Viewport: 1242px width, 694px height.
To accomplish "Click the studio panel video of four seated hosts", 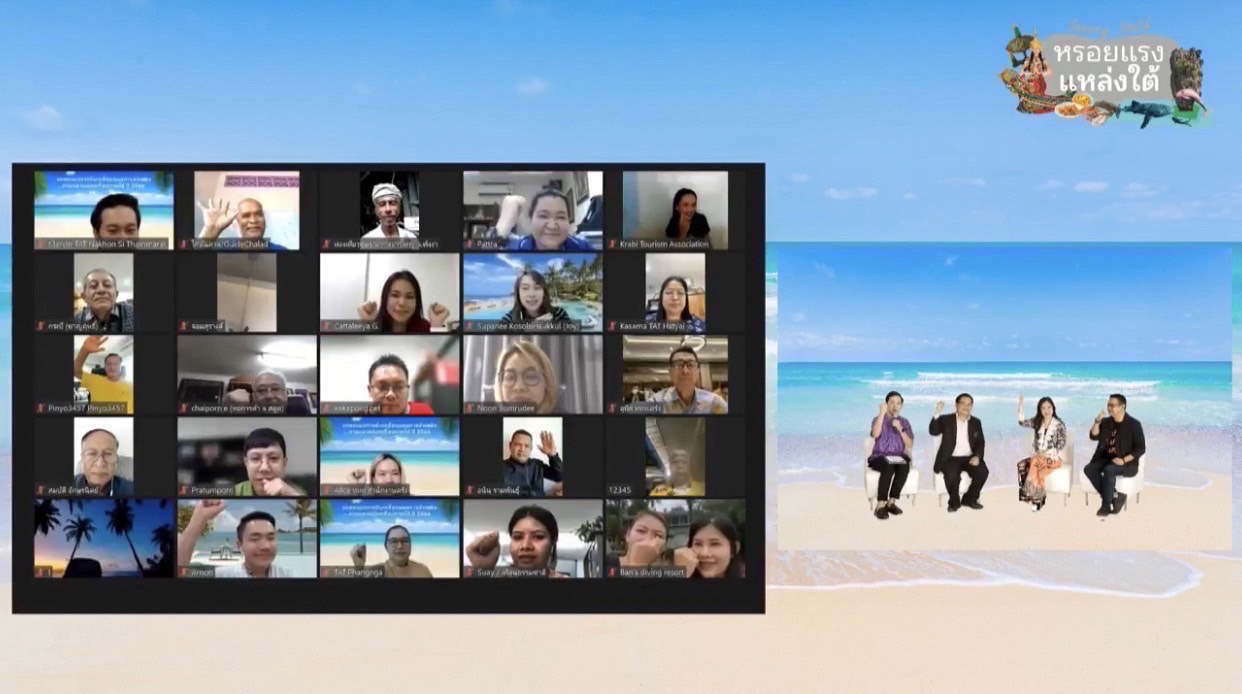I will (1004, 398).
